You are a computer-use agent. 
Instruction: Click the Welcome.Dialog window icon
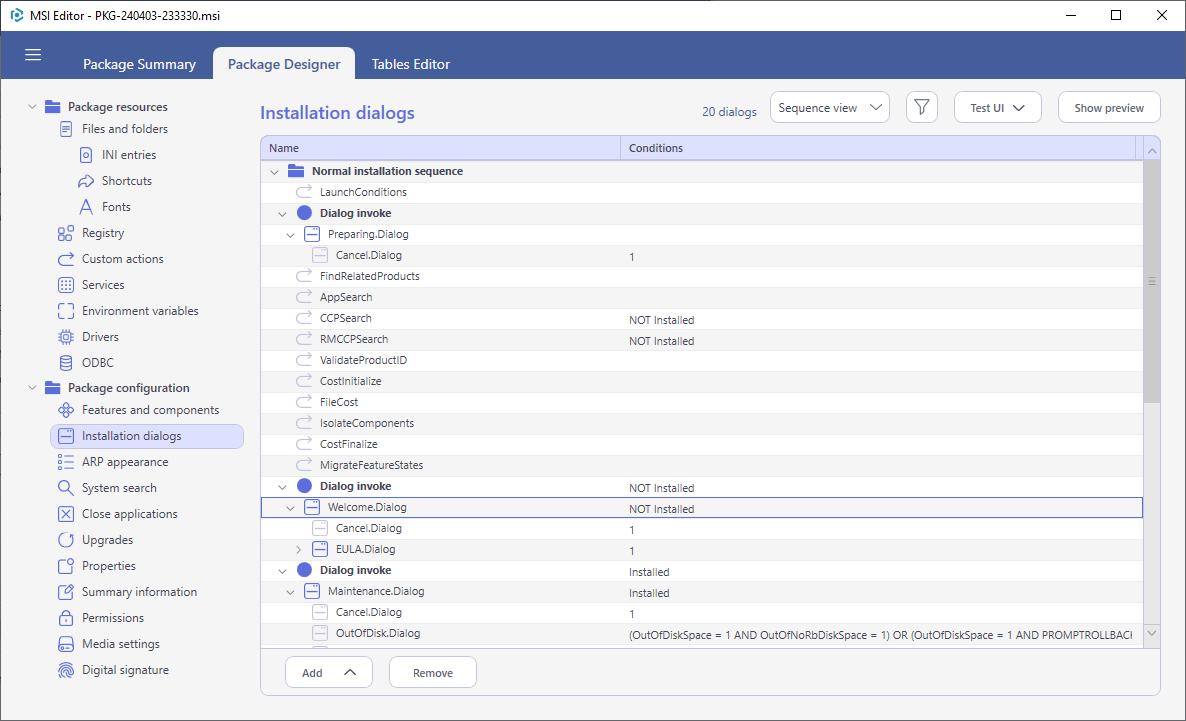312,507
